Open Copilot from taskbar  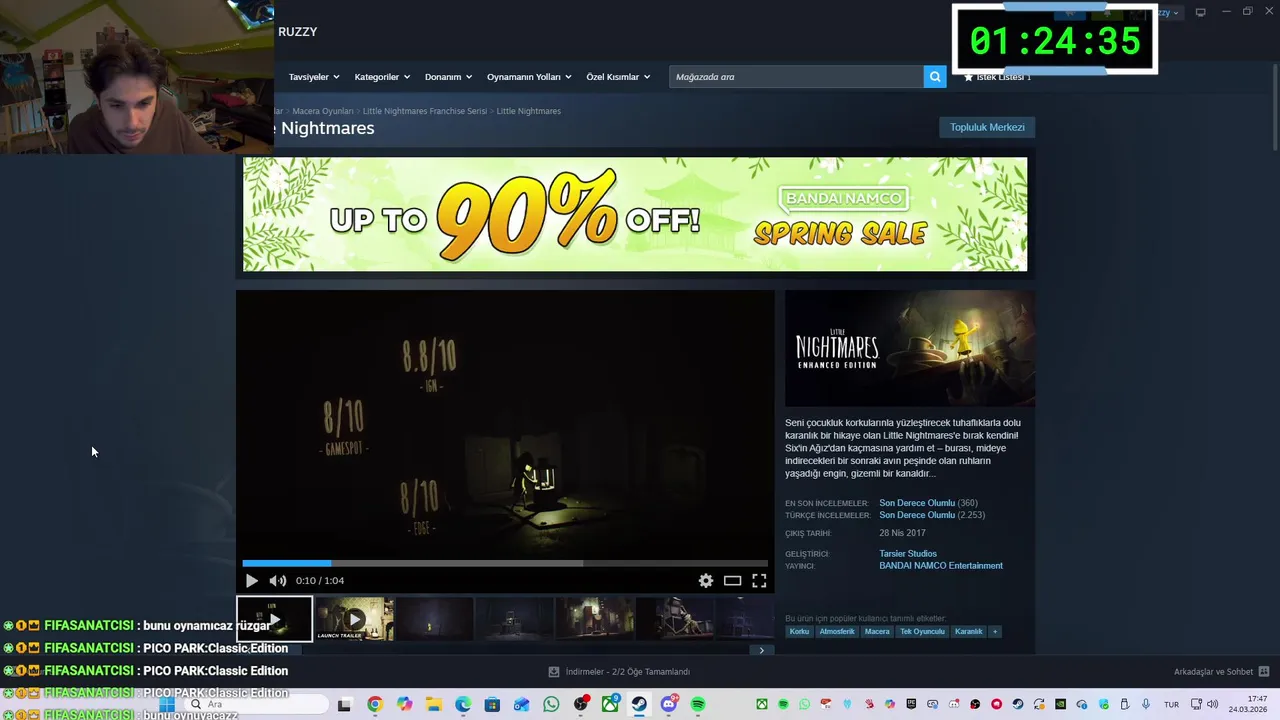coord(404,704)
